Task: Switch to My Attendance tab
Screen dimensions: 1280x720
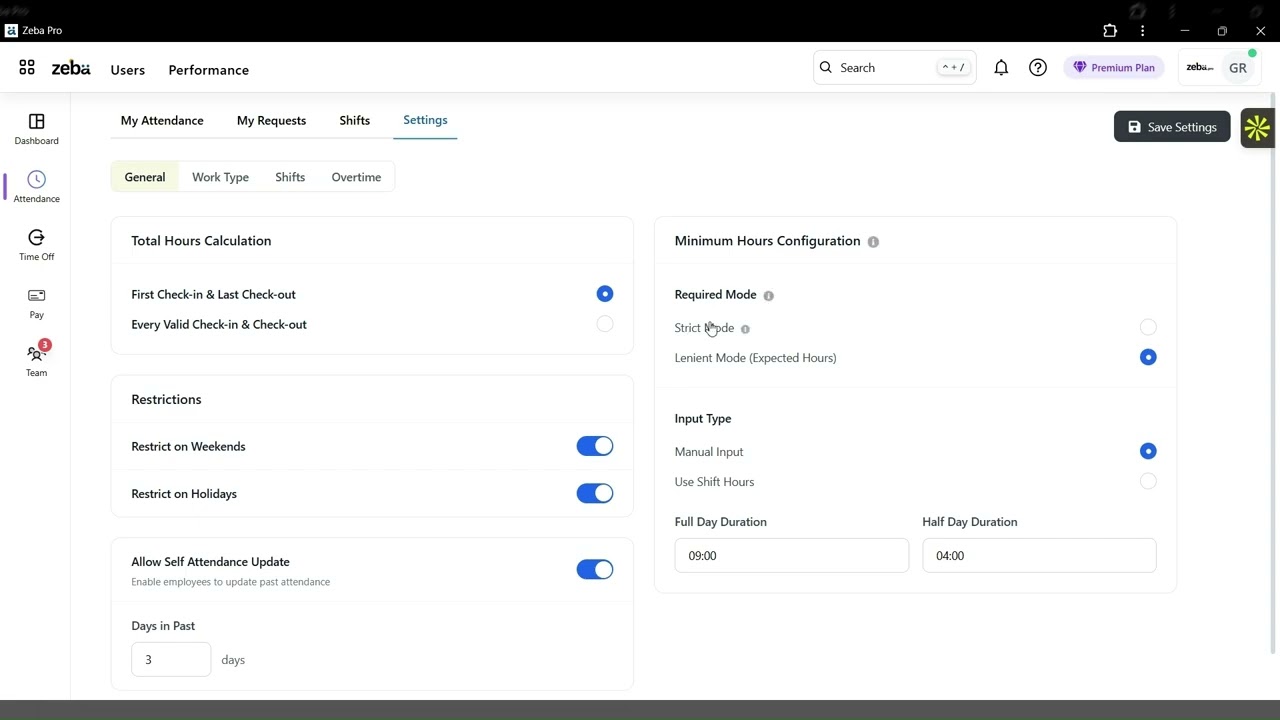Action: (x=162, y=120)
